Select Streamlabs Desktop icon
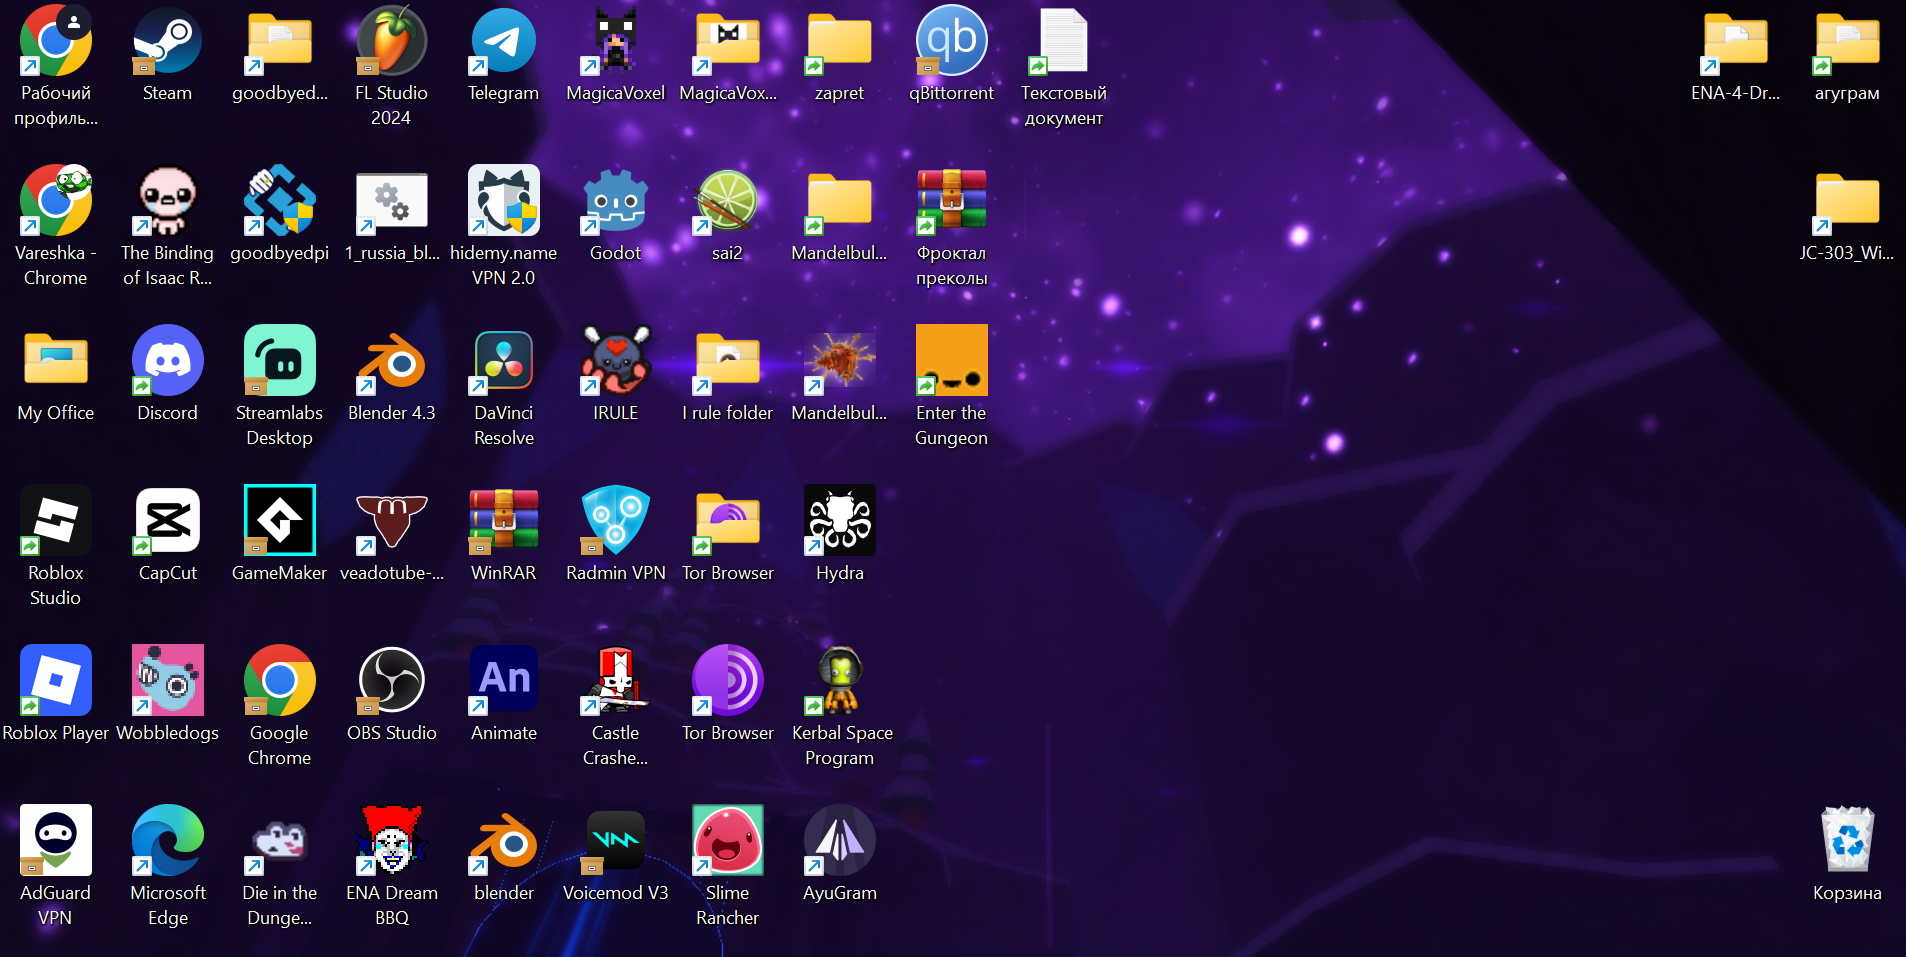The width and height of the screenshot is (1906, 957). [x=279, y=361]
